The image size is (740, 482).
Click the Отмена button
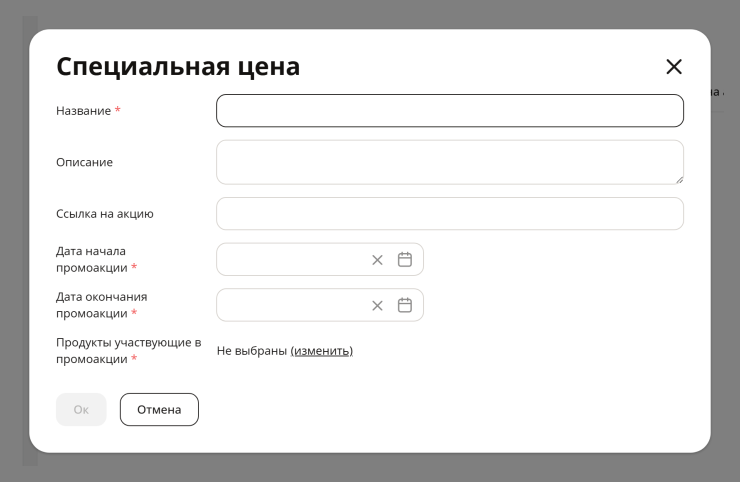coord(159,409)
